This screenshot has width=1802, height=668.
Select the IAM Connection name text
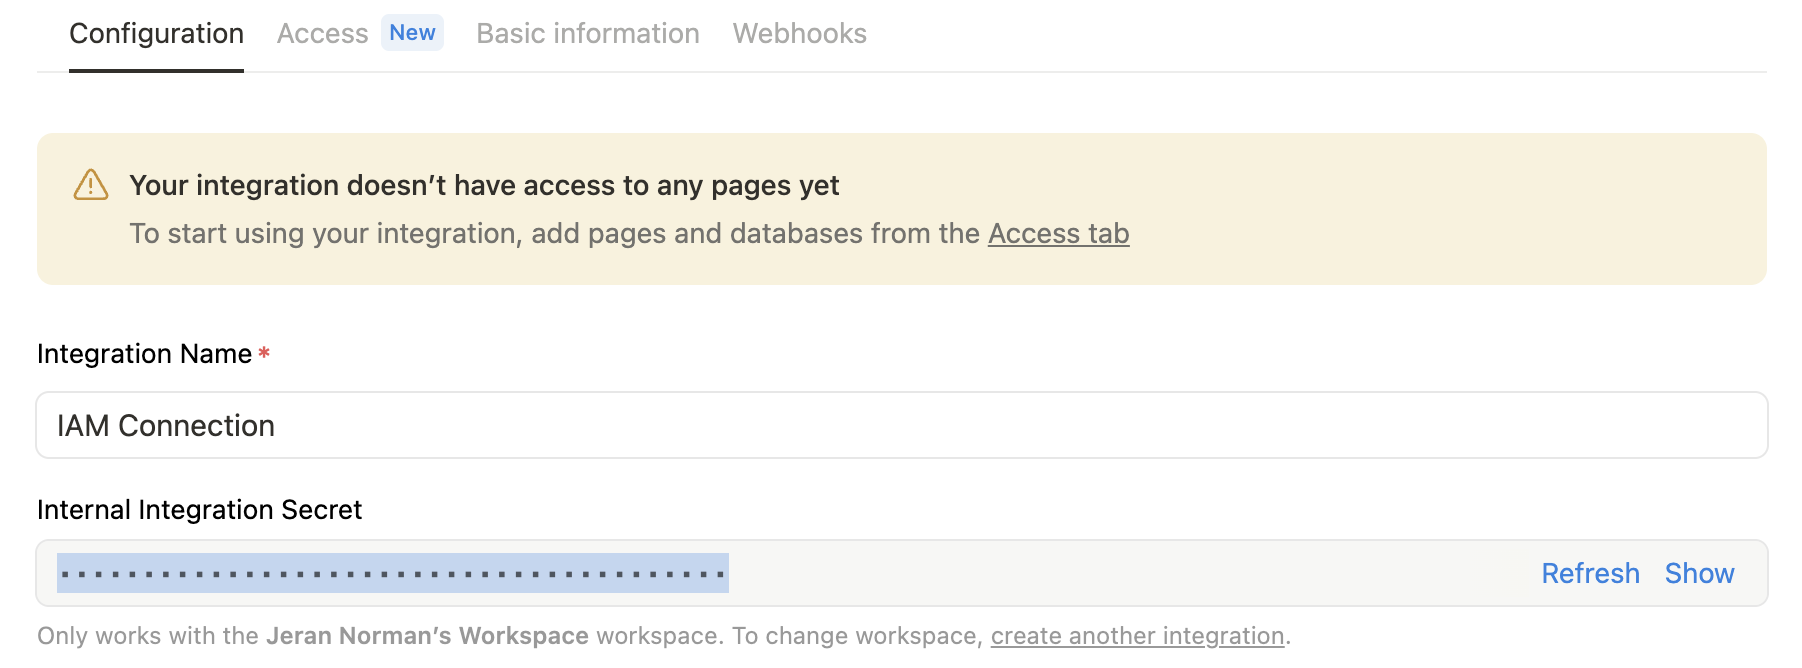coord(166,424)
